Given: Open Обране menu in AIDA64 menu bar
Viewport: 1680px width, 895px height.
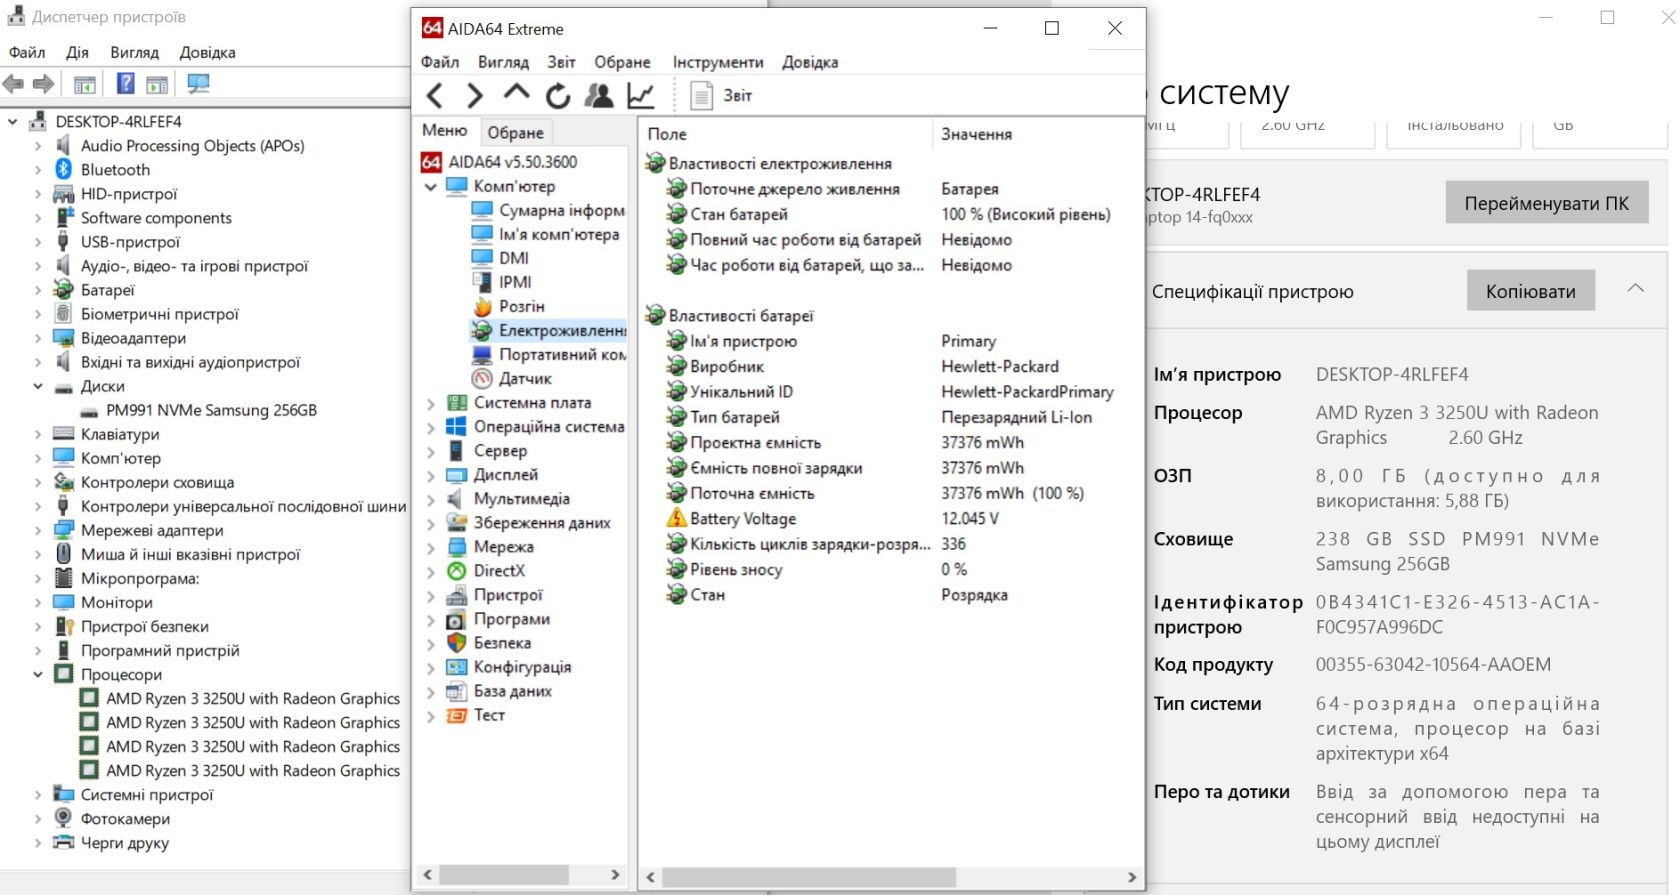Looking at the screenshot, I should coord(622,62).
